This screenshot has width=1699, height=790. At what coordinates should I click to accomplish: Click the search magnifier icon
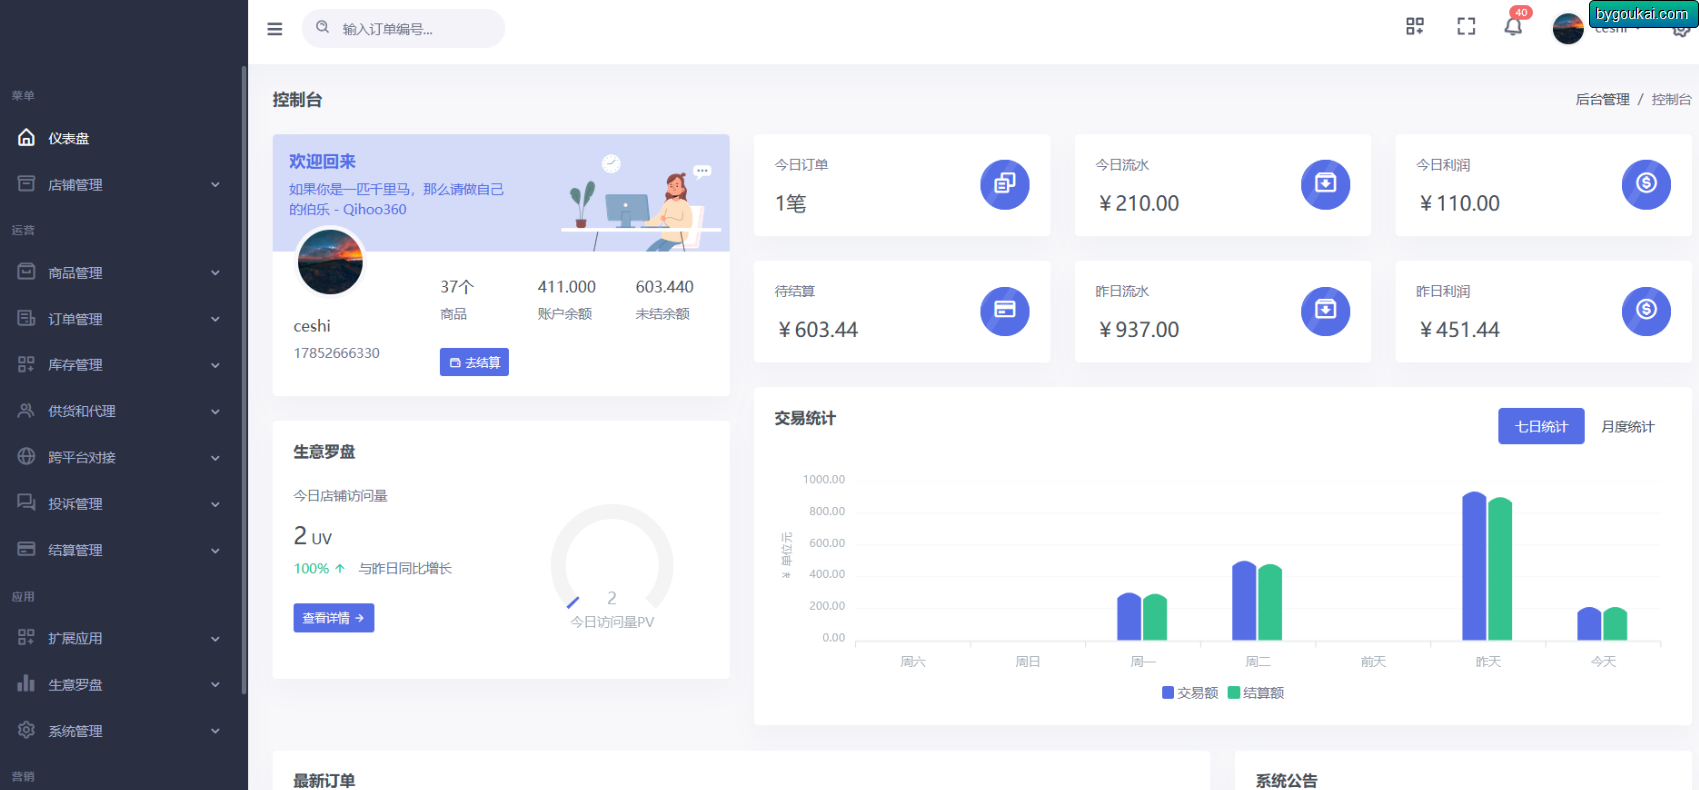coord(323,27)
